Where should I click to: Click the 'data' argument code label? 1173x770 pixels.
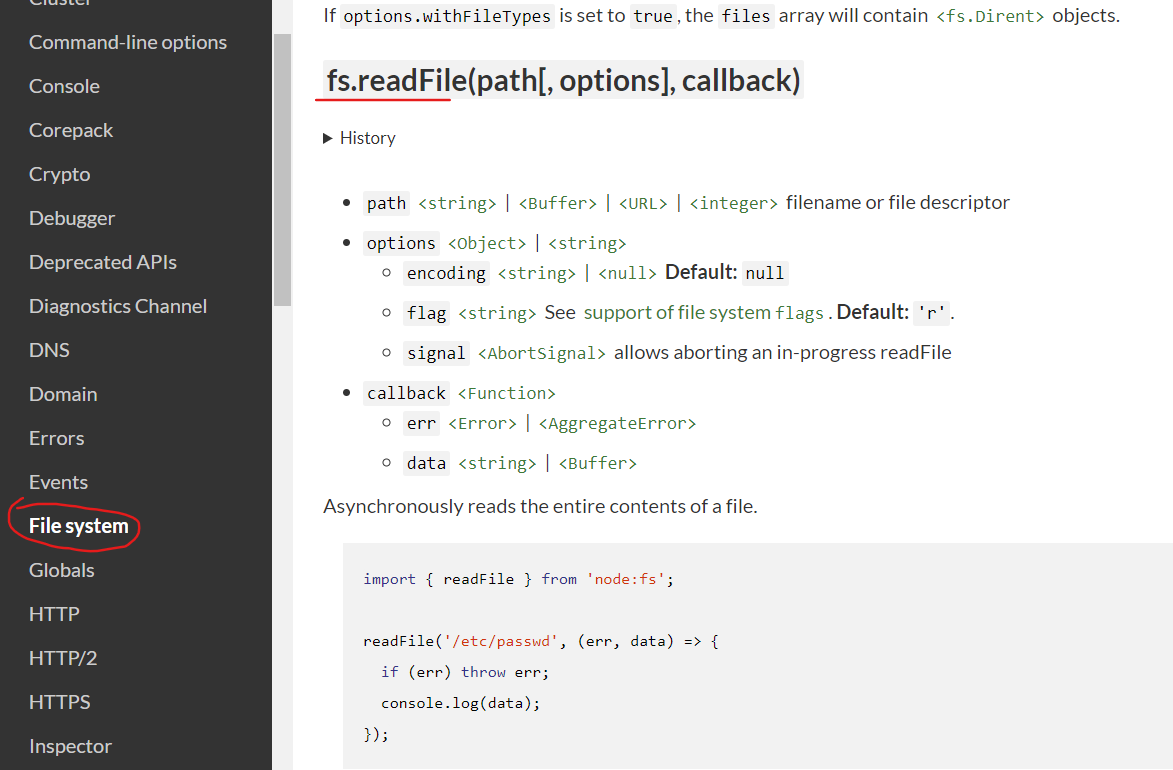pyautogui.click(x=426, y=464)
